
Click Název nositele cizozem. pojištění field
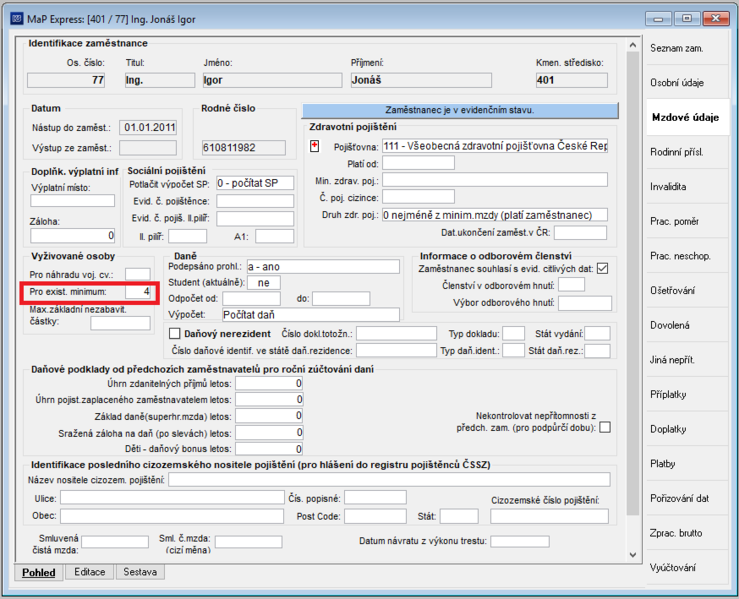[x=389, y=480]
